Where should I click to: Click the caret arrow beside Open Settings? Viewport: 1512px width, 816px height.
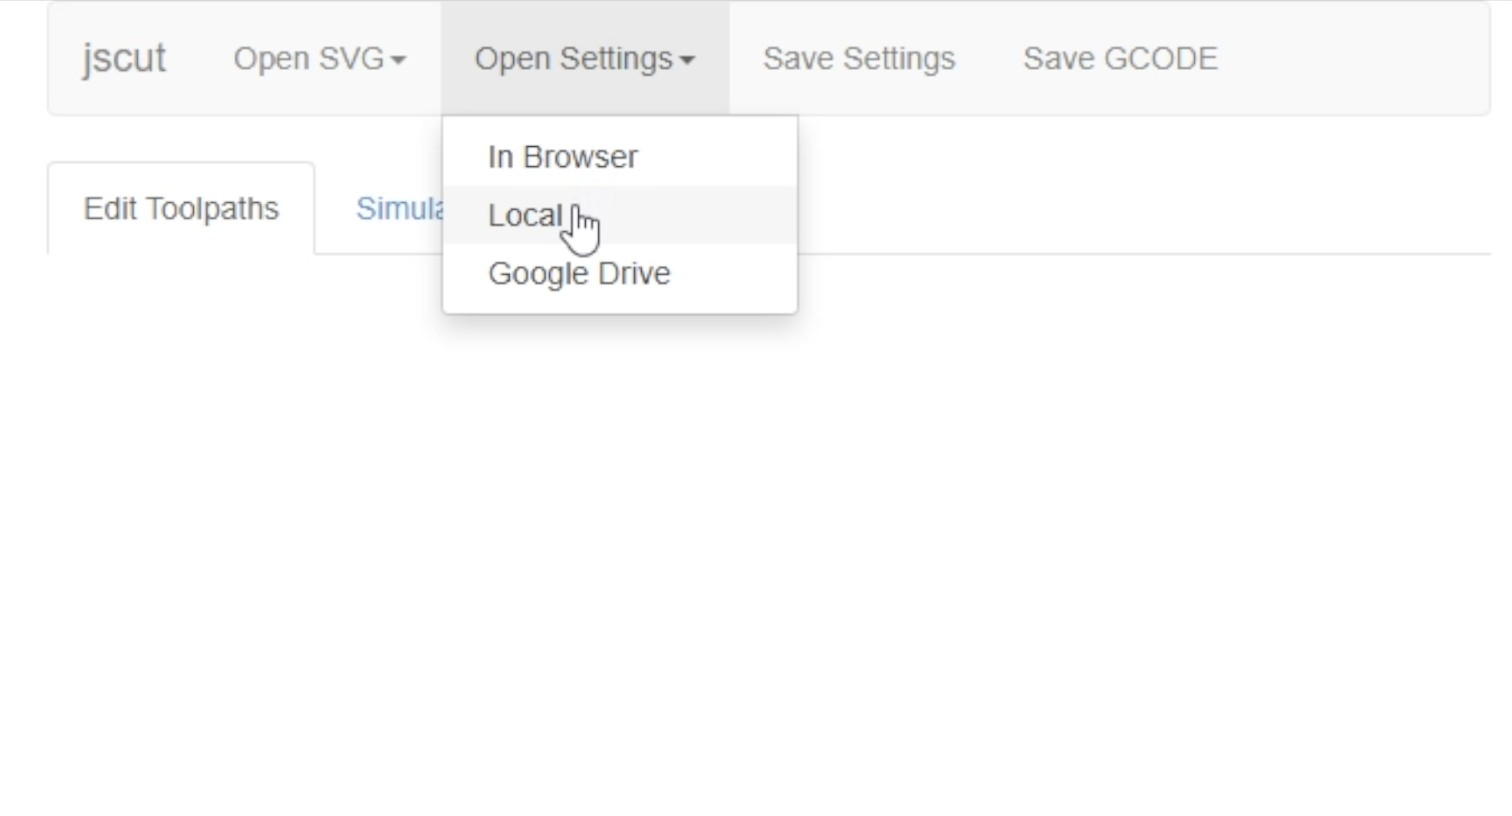coord(687,60)
